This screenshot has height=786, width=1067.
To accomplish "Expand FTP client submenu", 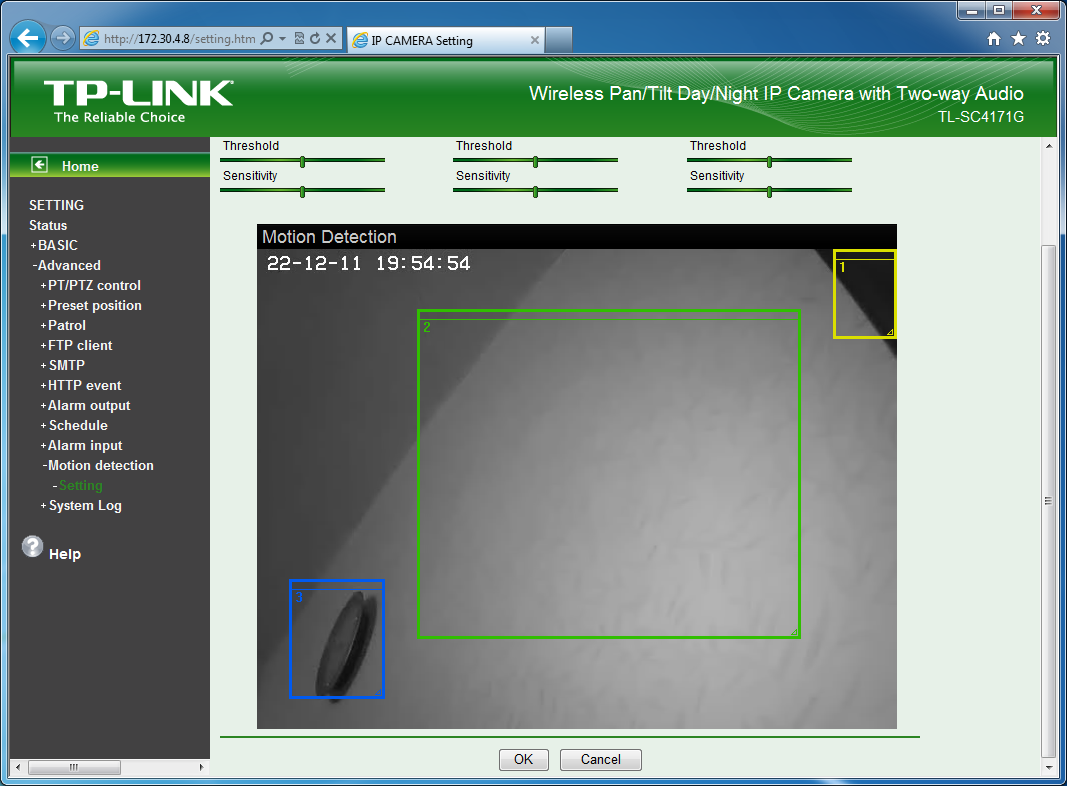I will coord(76,345).
